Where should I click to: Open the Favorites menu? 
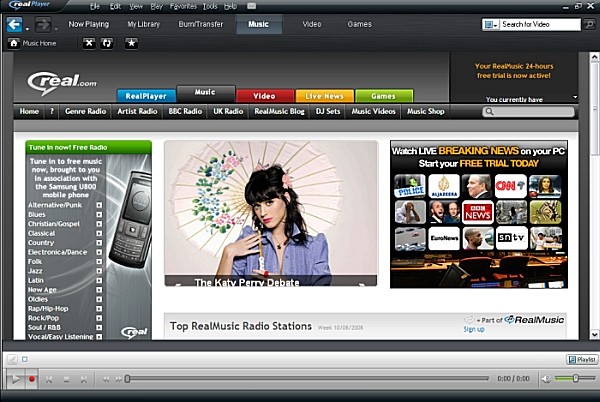[183, 7]
